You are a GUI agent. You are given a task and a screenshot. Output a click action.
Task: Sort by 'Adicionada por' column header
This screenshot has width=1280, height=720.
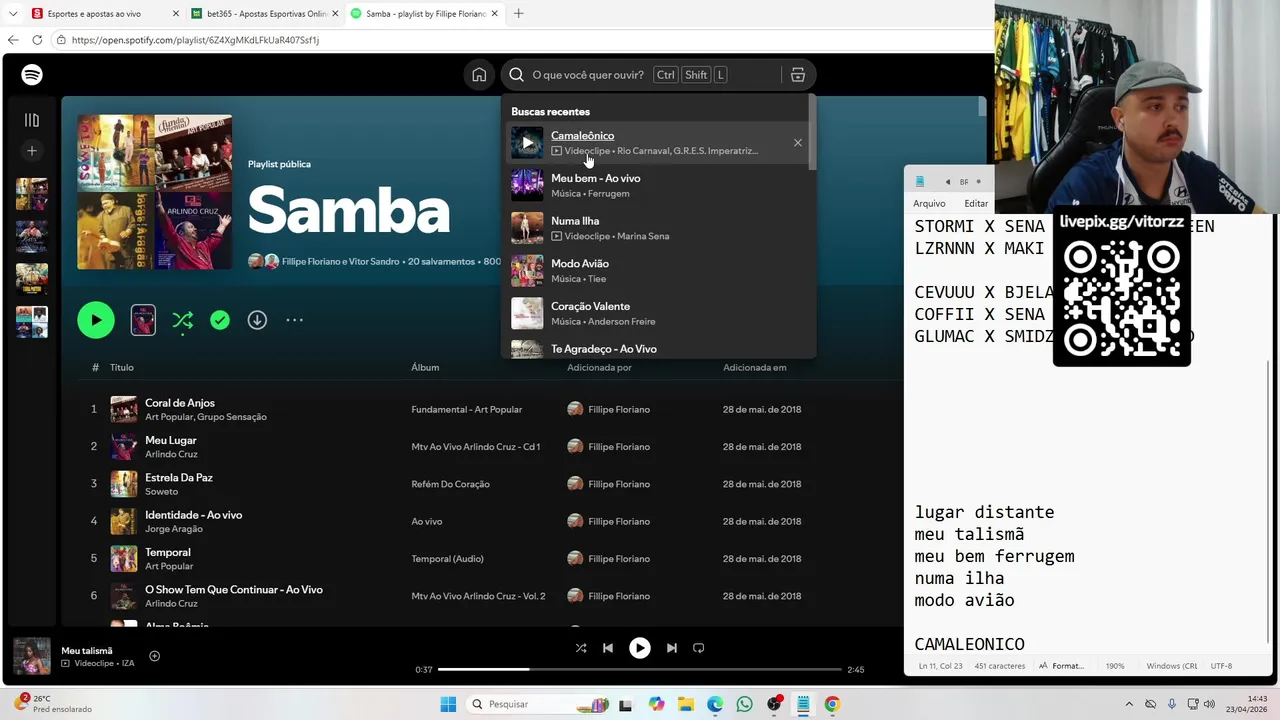[599, 368]
